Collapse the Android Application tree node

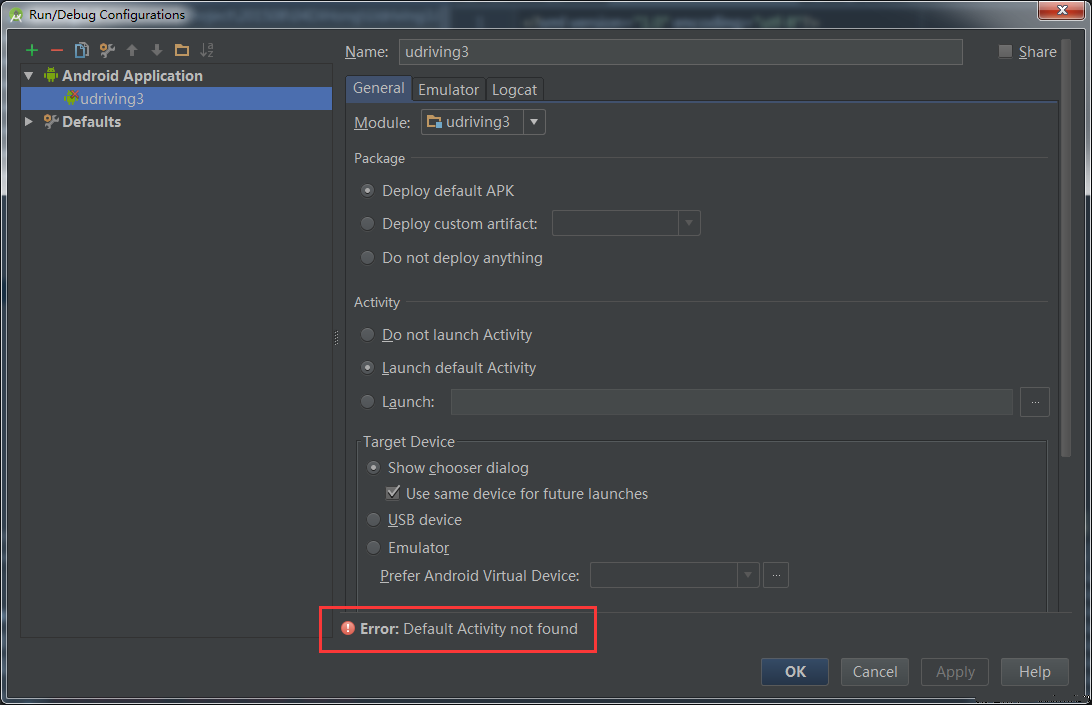[x=29, y=76]
